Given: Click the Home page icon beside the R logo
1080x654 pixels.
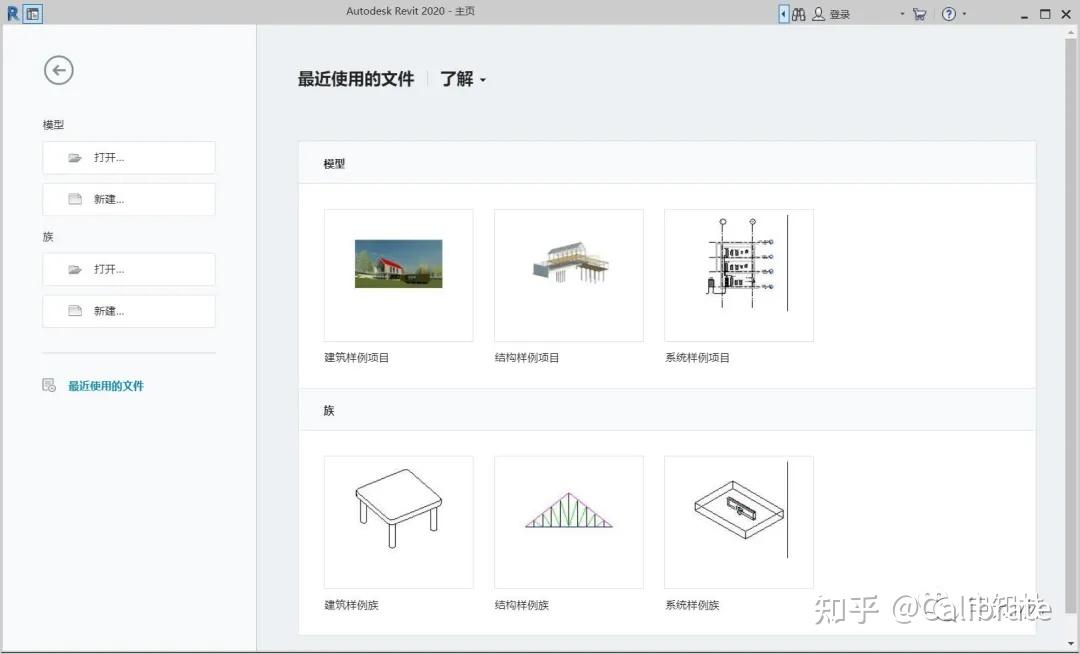Looking at the screenshot, I should coord(32,13).
